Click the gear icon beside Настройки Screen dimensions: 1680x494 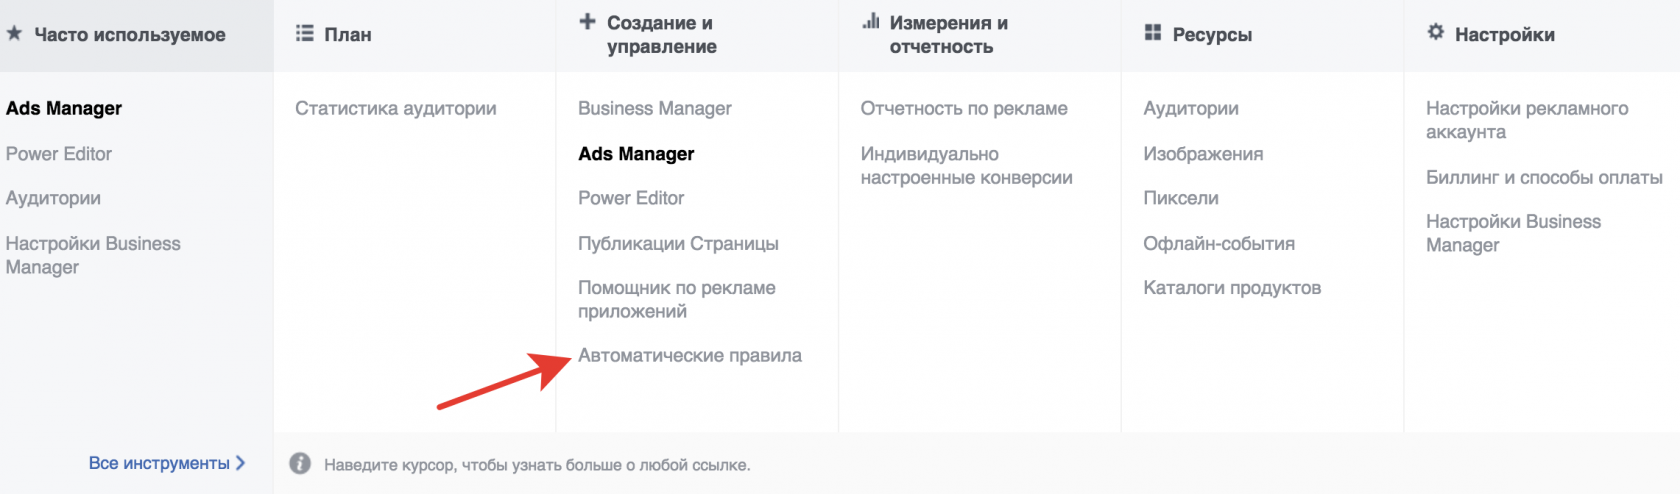1436,32
